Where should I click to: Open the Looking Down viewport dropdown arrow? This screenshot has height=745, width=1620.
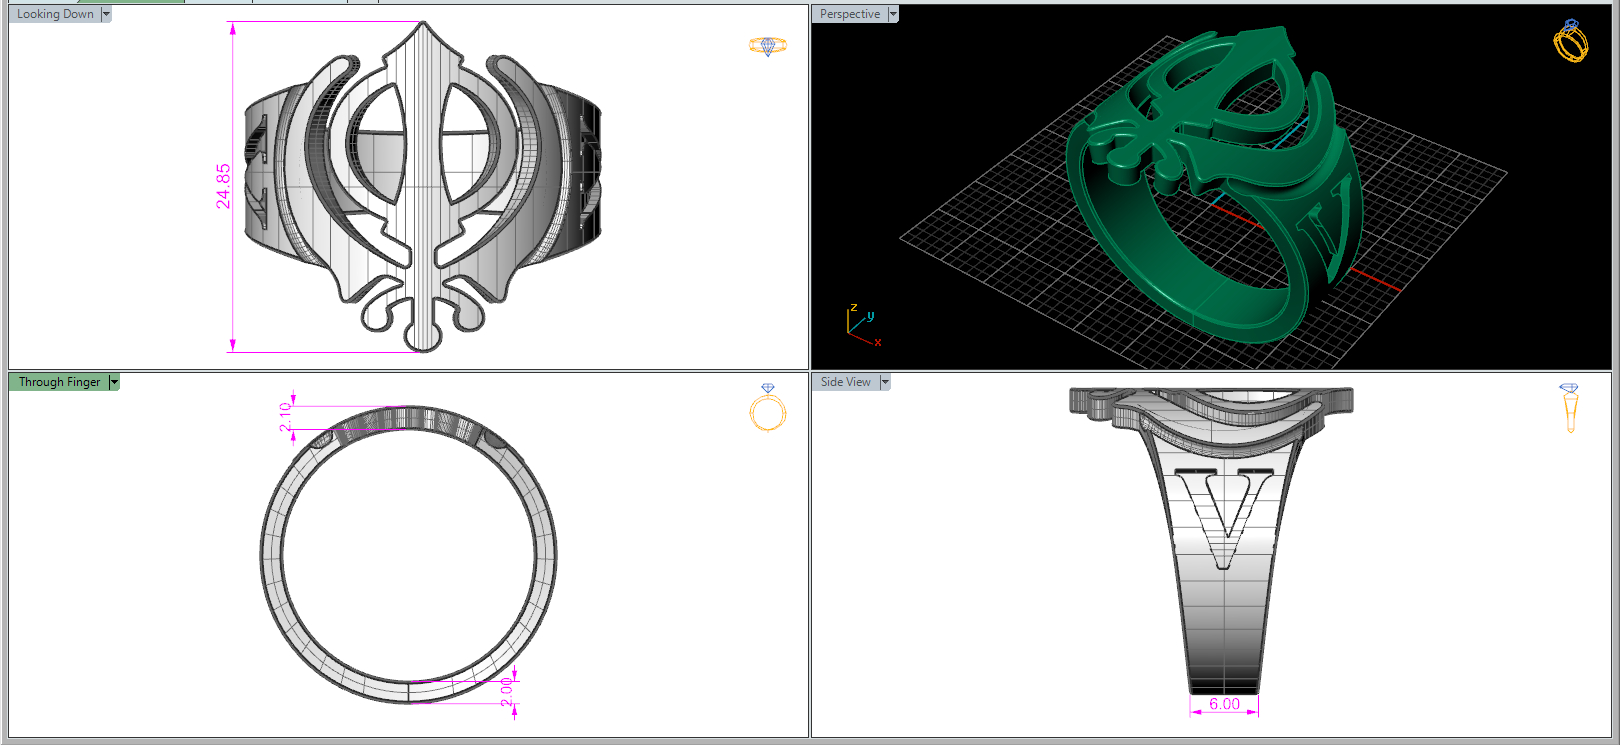[106, 14]
